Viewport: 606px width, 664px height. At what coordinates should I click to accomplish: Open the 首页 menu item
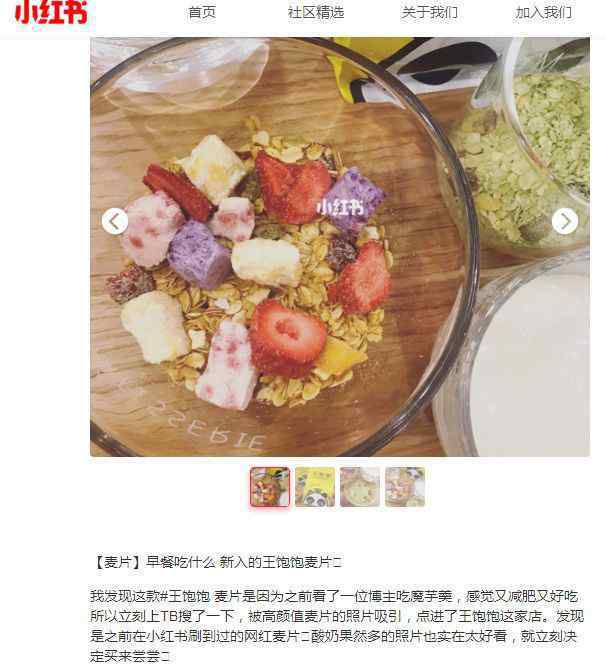click(202, 12)
